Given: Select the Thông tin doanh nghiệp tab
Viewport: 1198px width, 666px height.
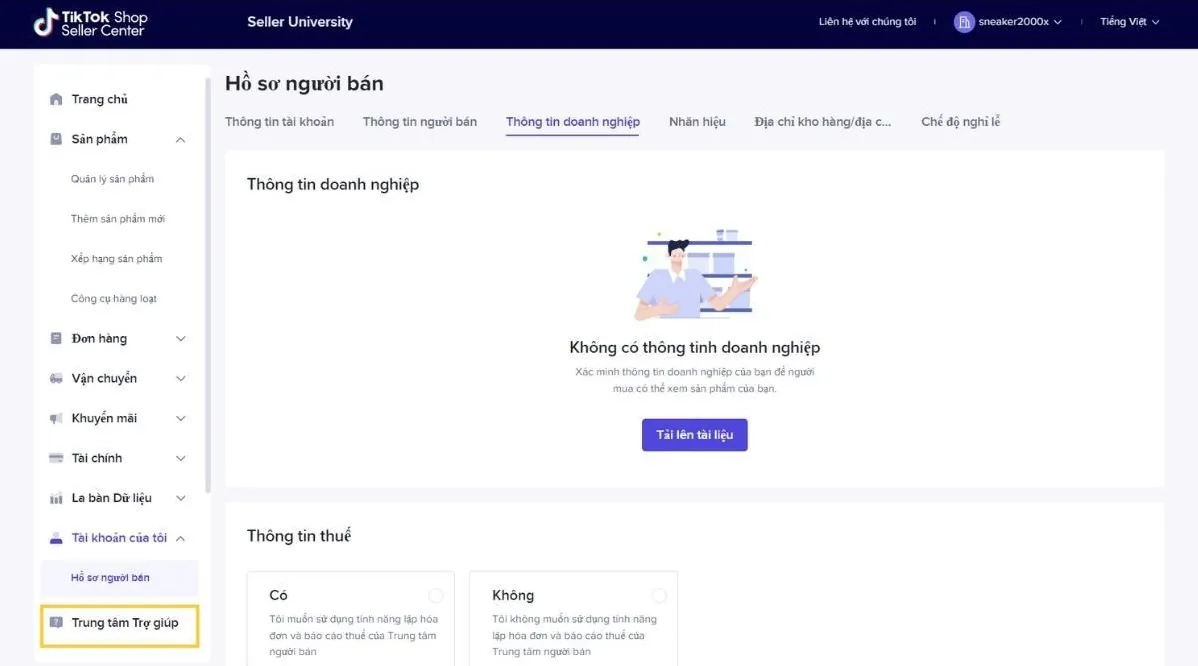Looking at the screenshot, I should tap(572, 121).
